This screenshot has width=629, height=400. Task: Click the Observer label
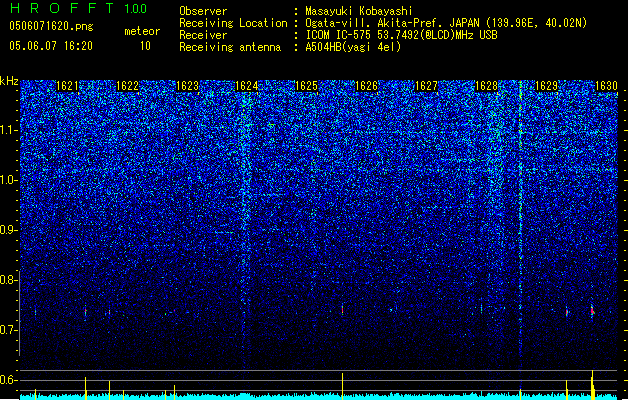pos(203,11)
